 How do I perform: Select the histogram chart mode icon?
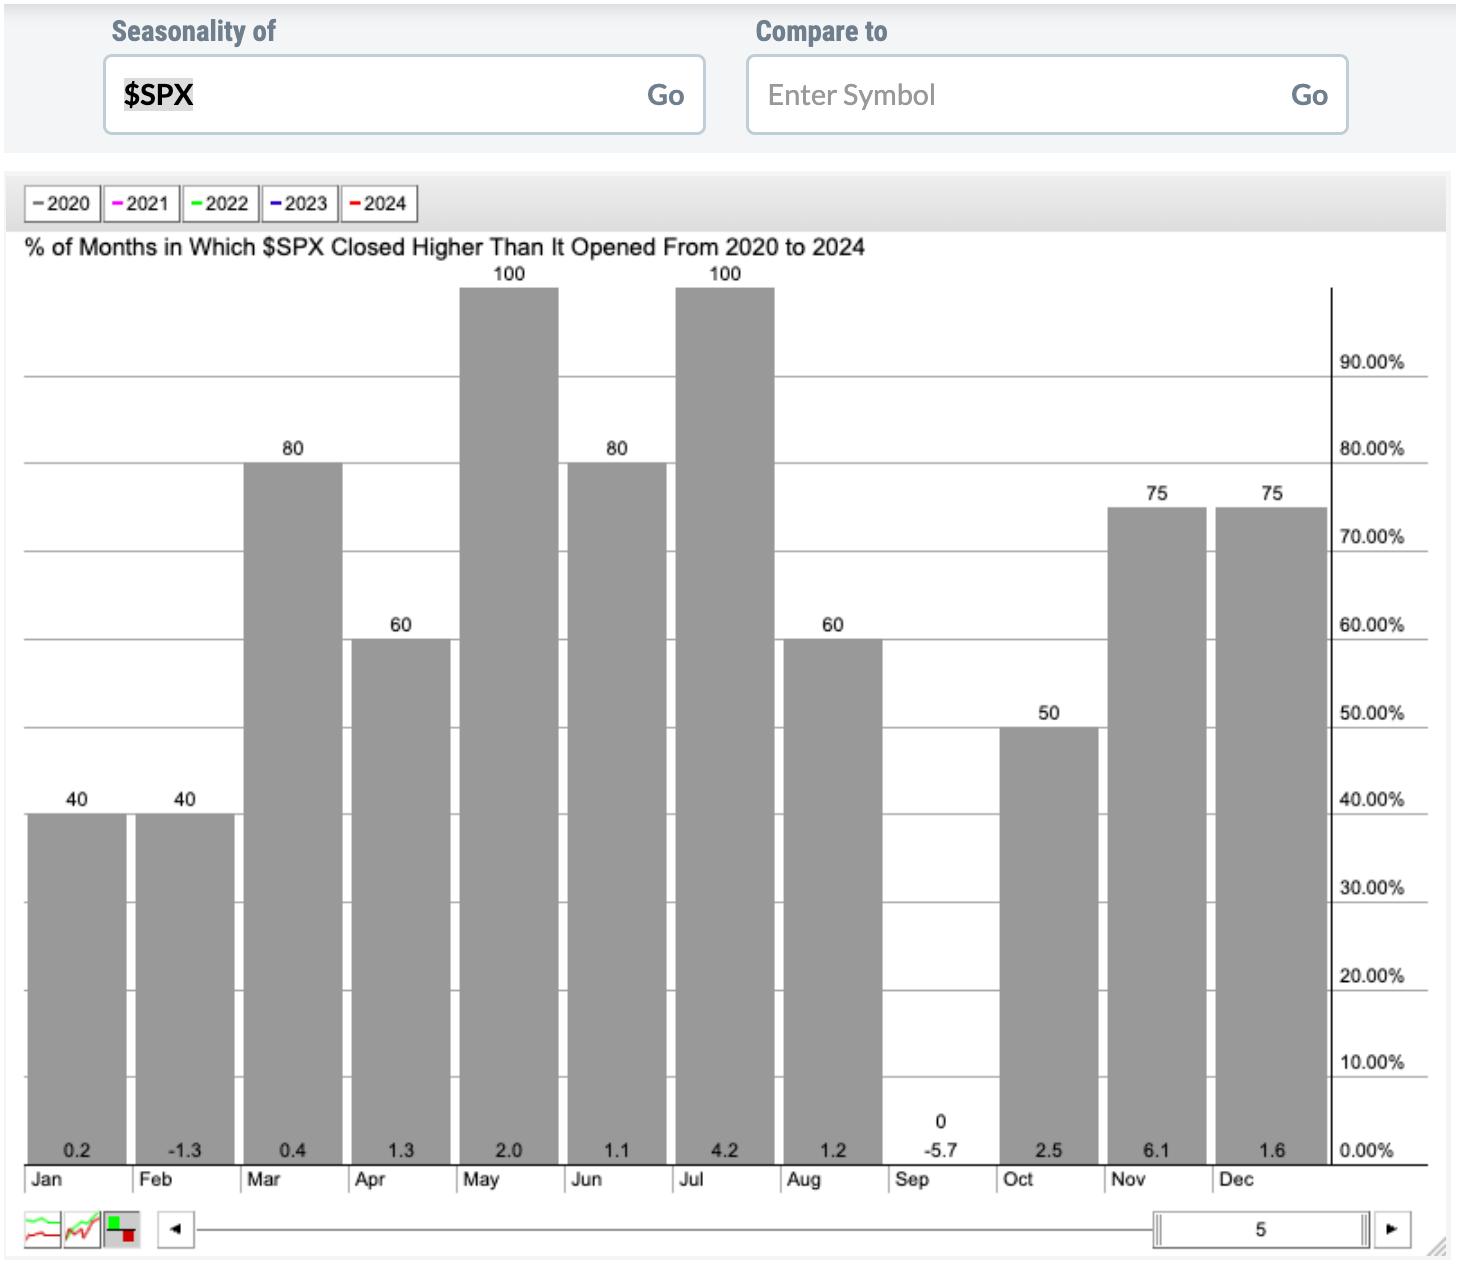pos(122,1229)
